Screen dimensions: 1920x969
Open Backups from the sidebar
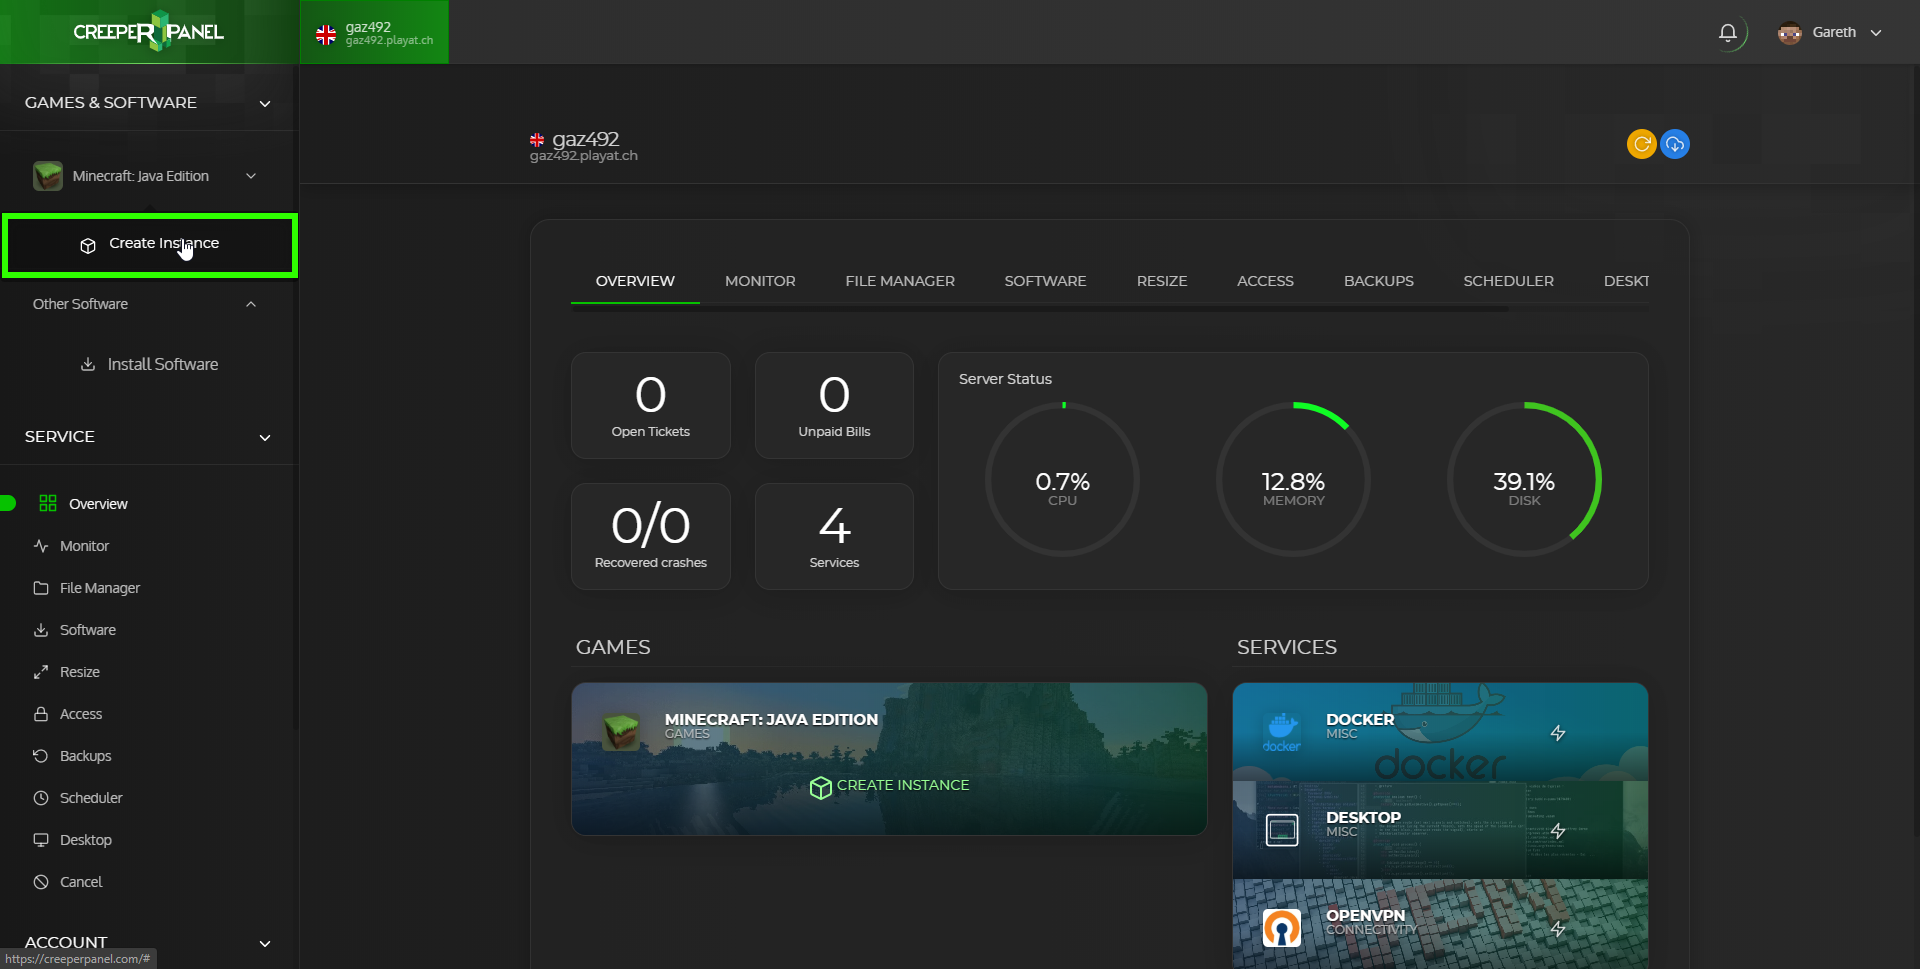tap(85, 756)
